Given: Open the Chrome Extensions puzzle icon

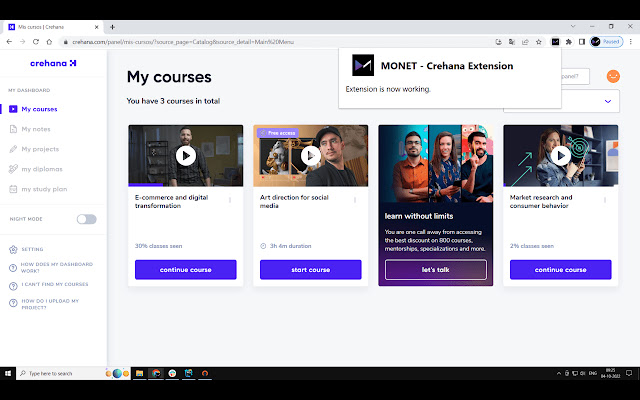Looking at the screenshot, I should [569, 42].
